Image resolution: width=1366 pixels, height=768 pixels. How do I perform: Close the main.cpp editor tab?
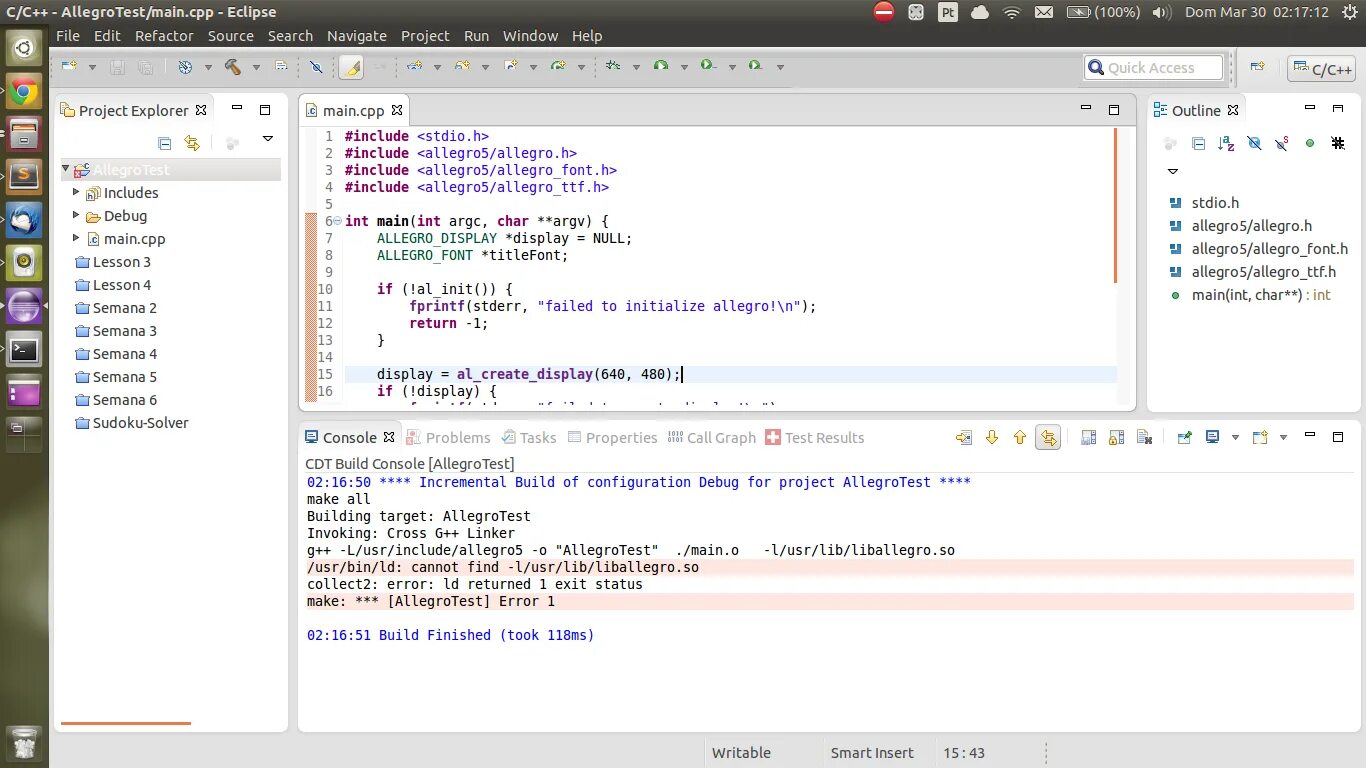pyautogui.click(x=397, y=110)
